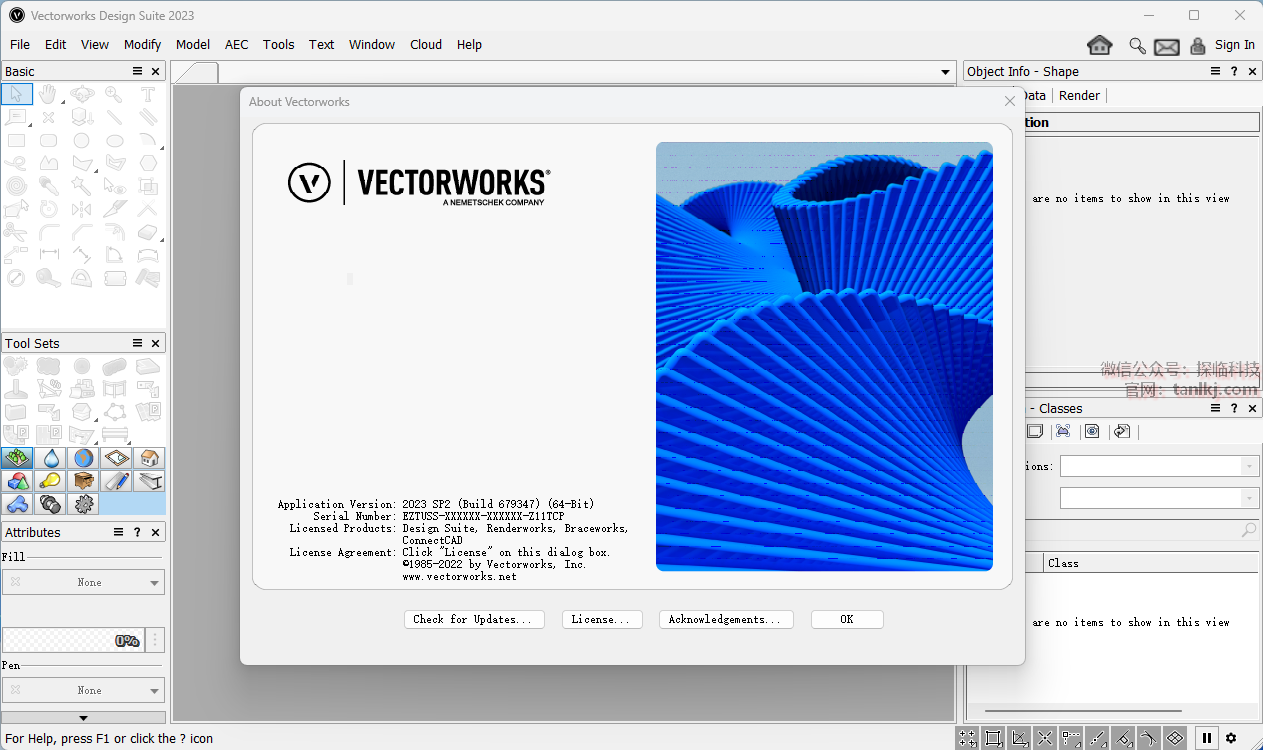The height and width of the screenshot is (750, 1263).
Task: Open the document tab list dropdown arrow
Action: click(x=945, y=72)
